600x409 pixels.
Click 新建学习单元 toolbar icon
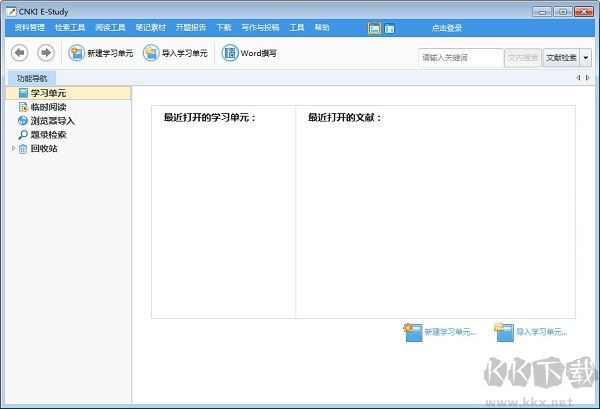76,53
